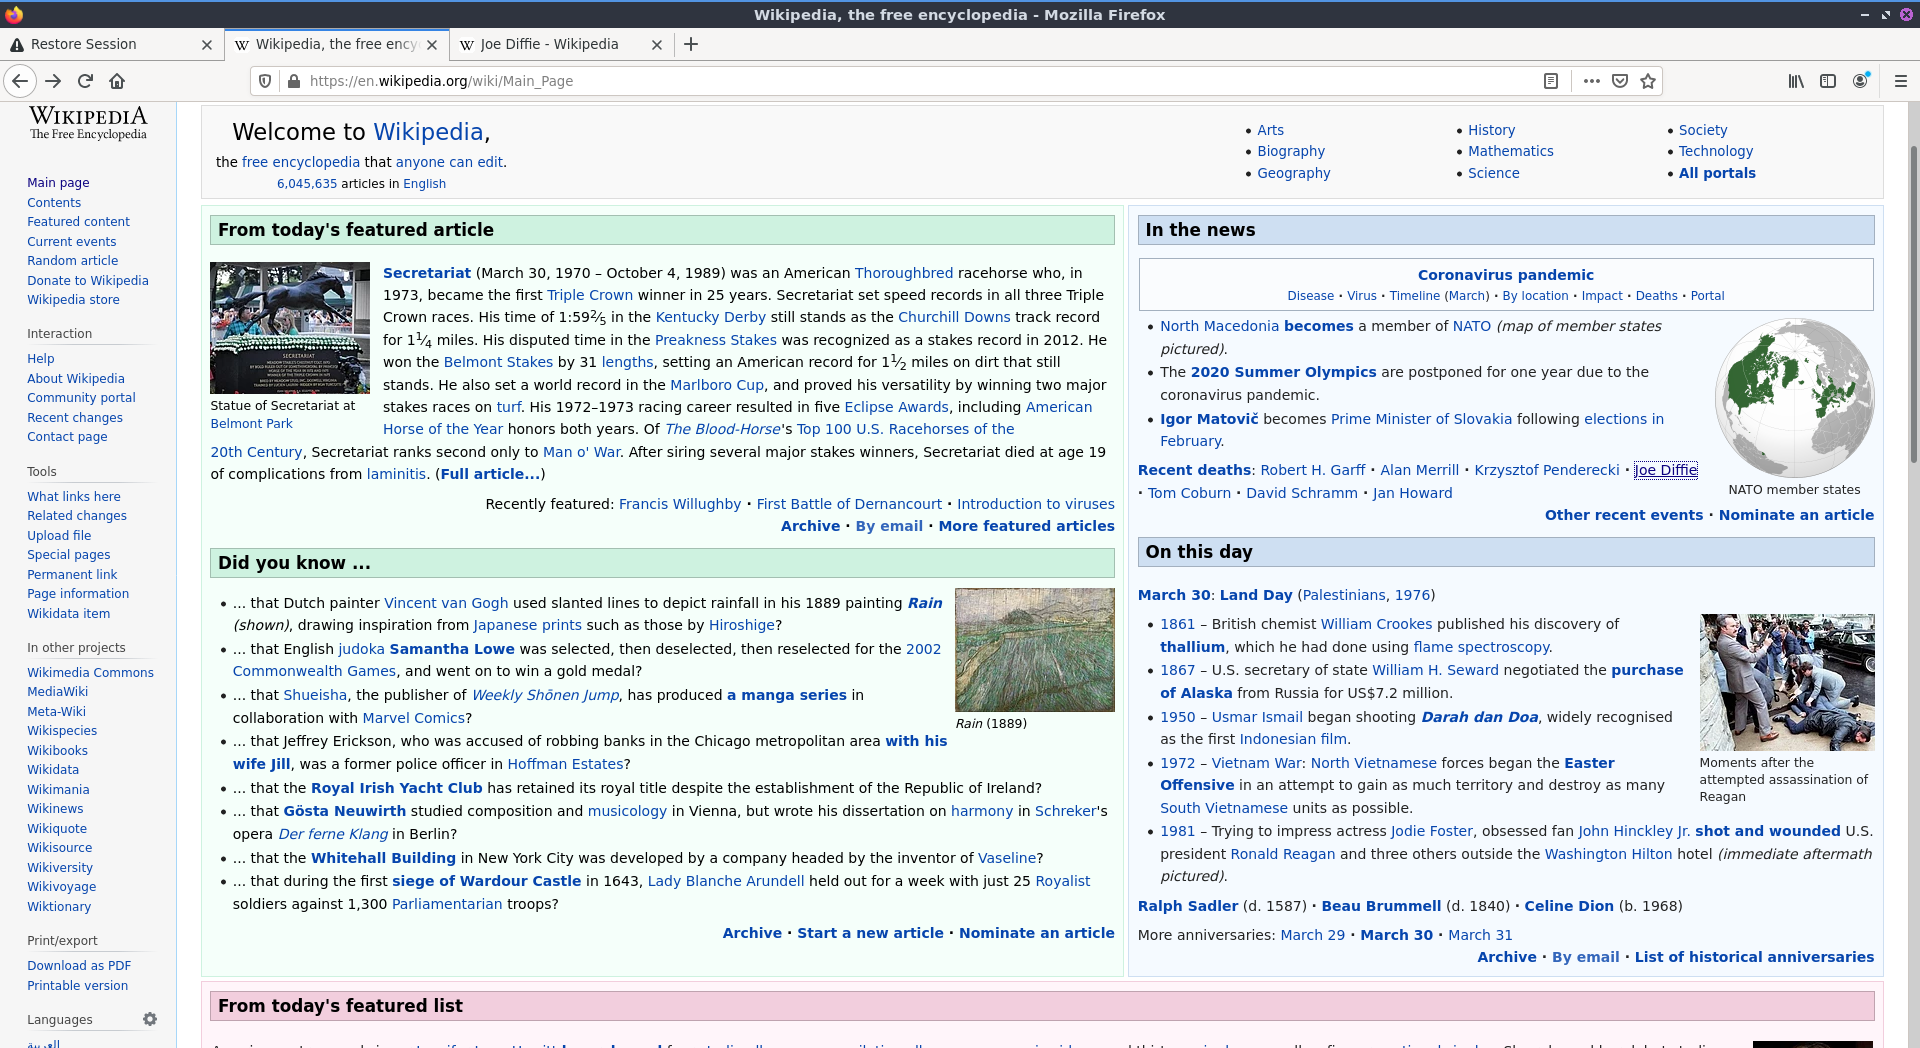Image resolution: width=1920 pixels, height=1048 pixels.
Task: Go to the Firefox Home page
Action: coord(117,81)
